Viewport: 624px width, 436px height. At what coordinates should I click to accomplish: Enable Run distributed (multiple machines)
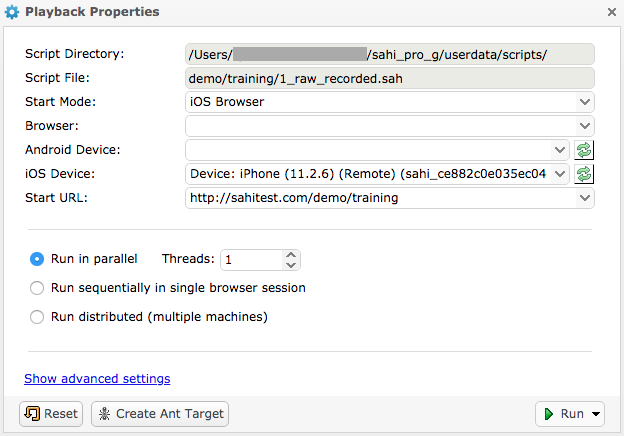click(37, 317)
